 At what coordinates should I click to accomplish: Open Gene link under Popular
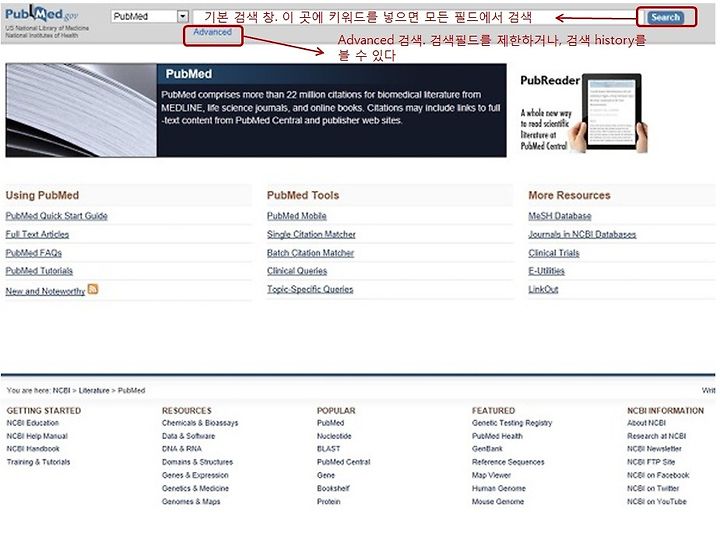(326, 475)
